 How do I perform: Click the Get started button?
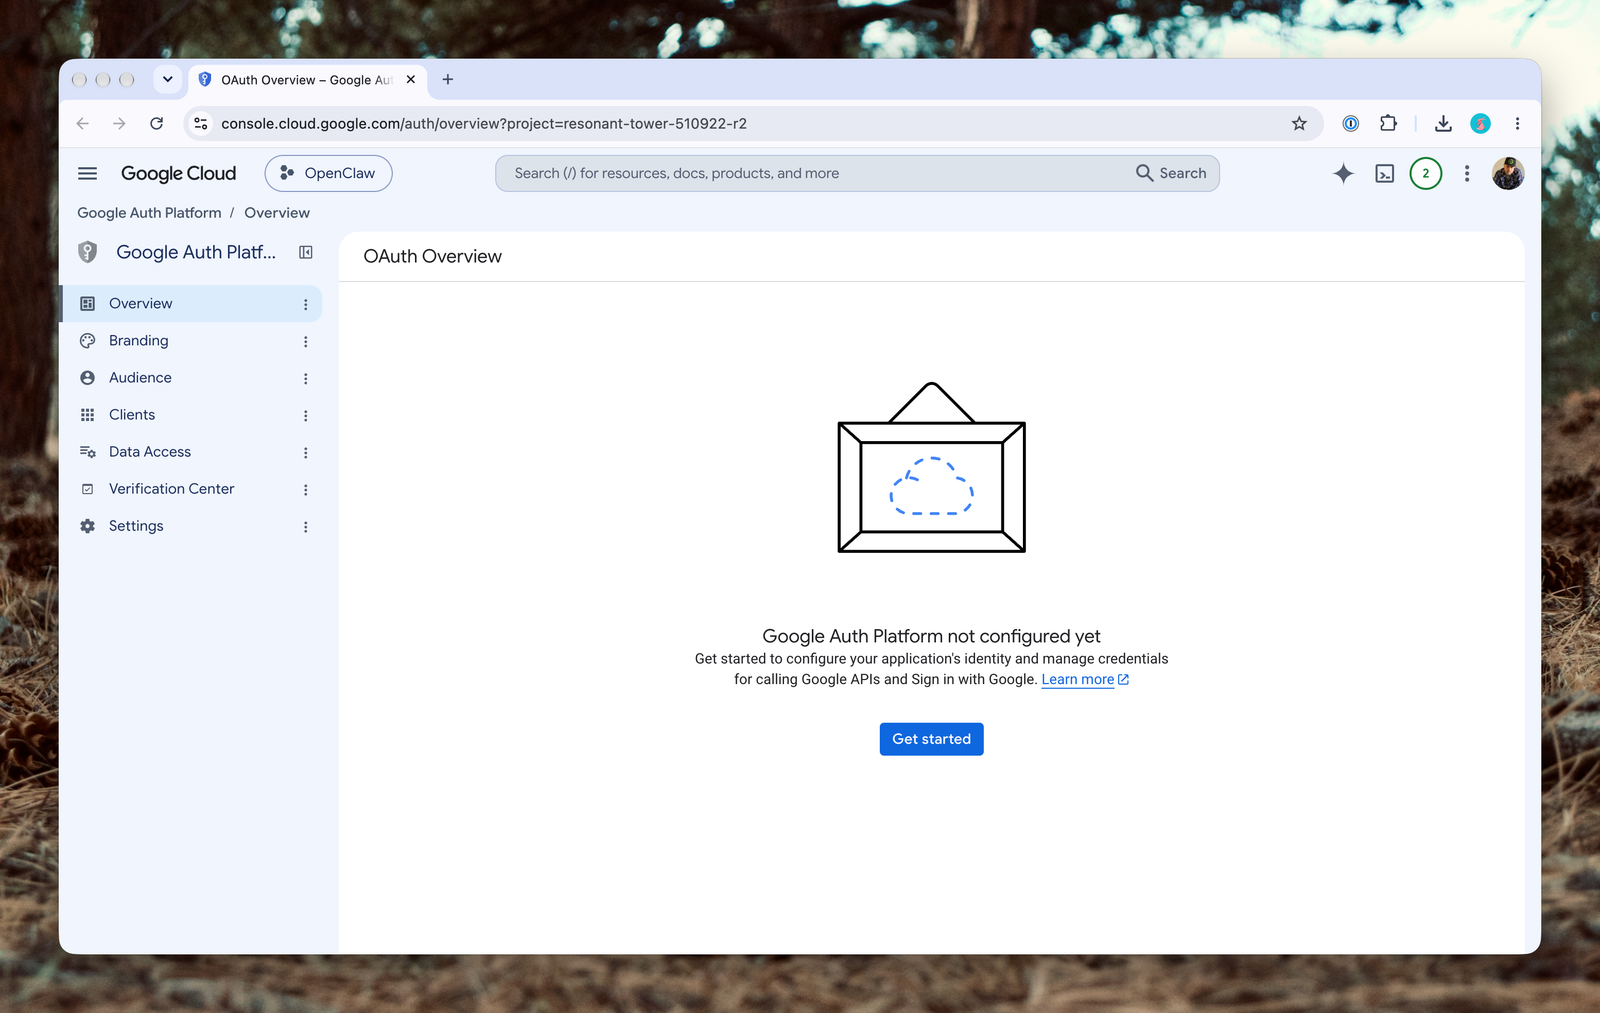(931, 739)
